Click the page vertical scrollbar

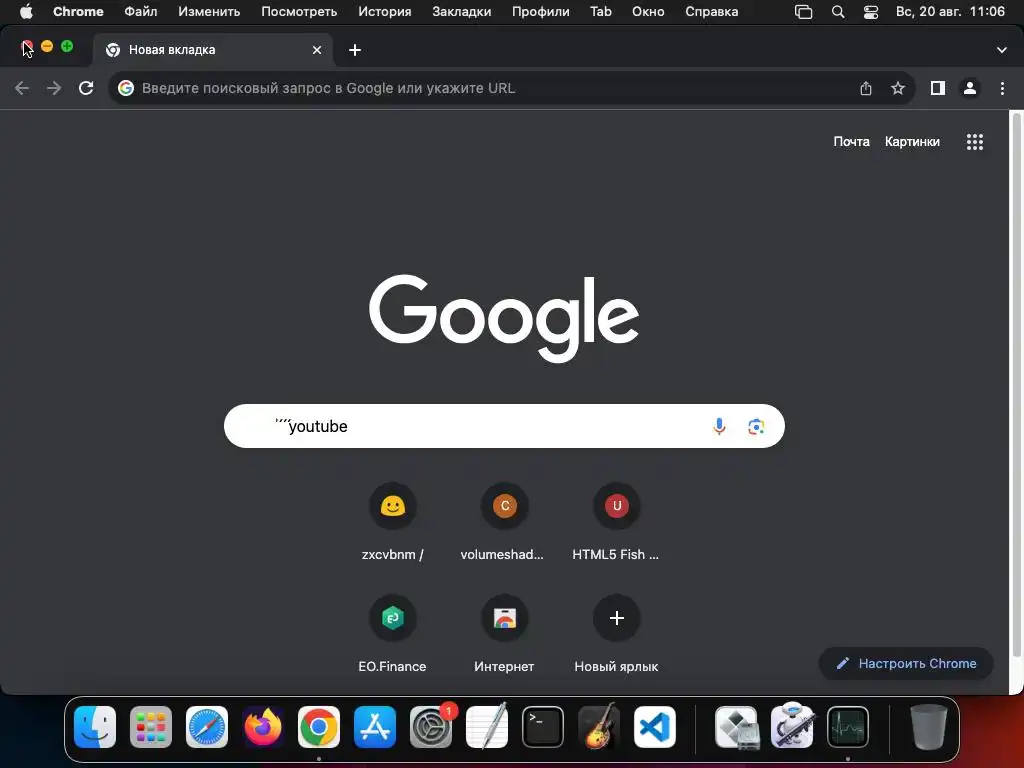[1016, 385]
